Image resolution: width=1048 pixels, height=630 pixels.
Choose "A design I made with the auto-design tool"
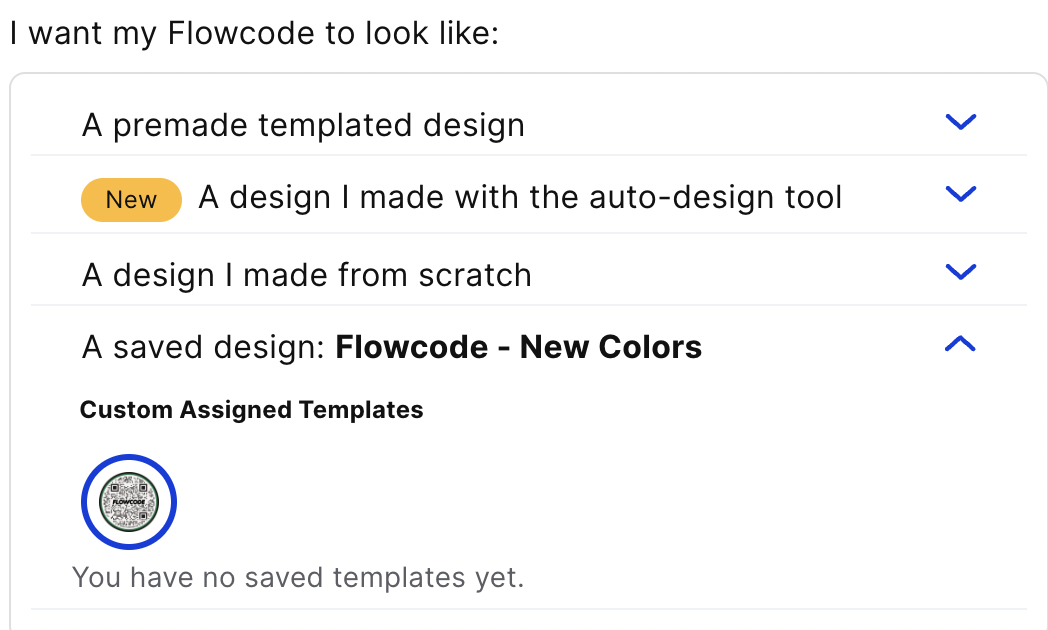click(520, 198)
